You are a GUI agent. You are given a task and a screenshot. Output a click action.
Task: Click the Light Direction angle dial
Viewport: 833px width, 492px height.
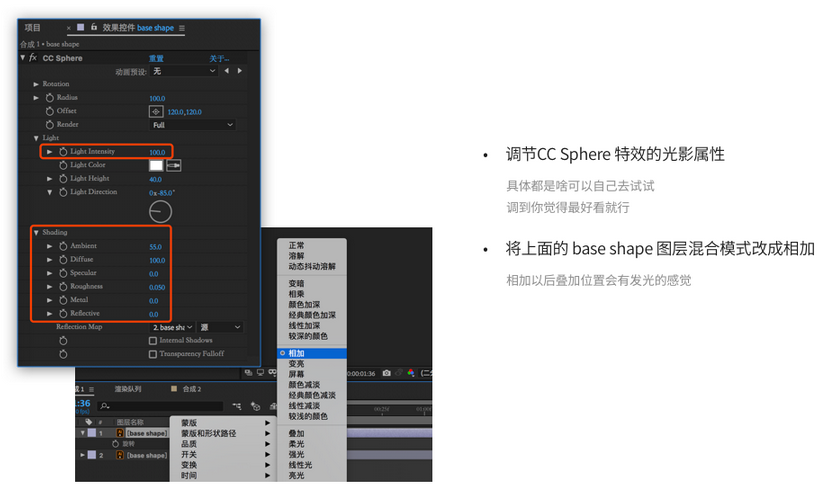tap(160, 211)
